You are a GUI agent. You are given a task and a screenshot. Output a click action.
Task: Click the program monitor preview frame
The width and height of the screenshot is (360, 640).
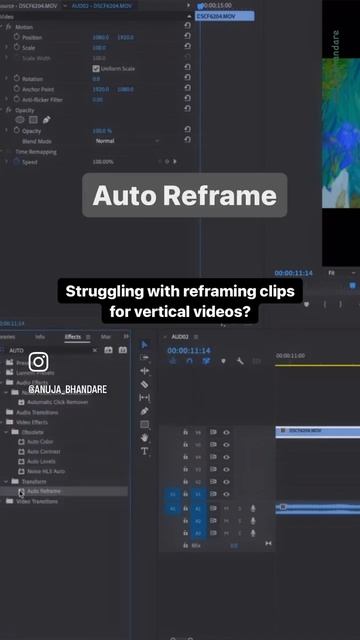[x=341, y=133]
